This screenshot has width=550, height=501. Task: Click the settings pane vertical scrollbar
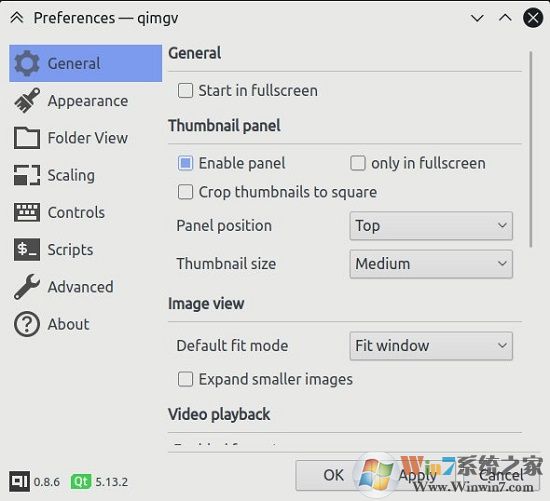pyautogui.click(x=531, y=149)
